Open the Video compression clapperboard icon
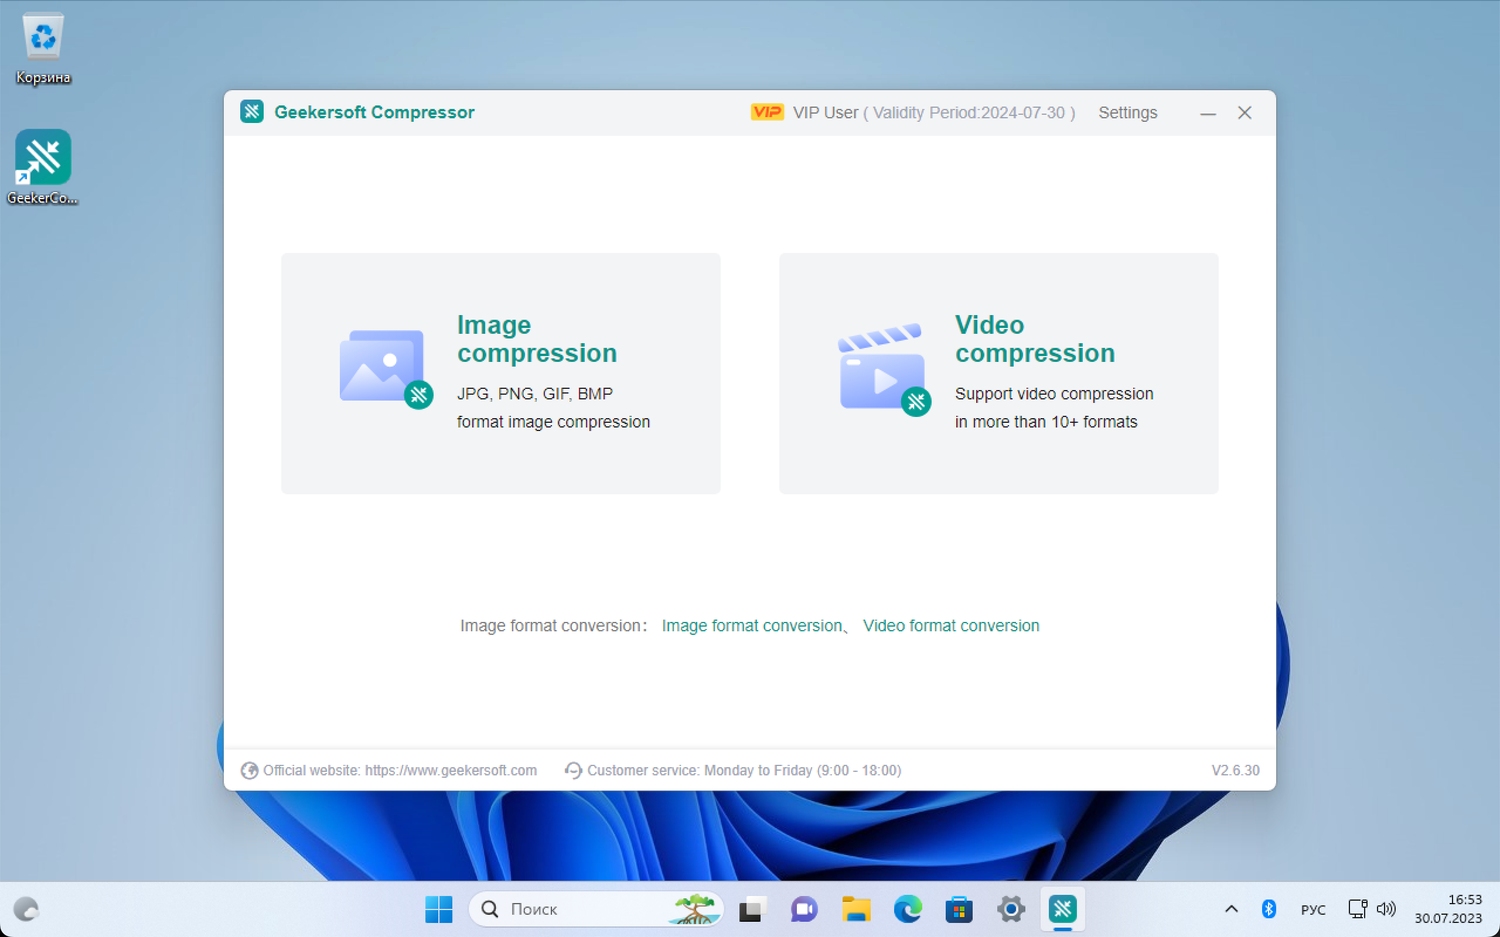1500x937 pixels. click(884, 368)
